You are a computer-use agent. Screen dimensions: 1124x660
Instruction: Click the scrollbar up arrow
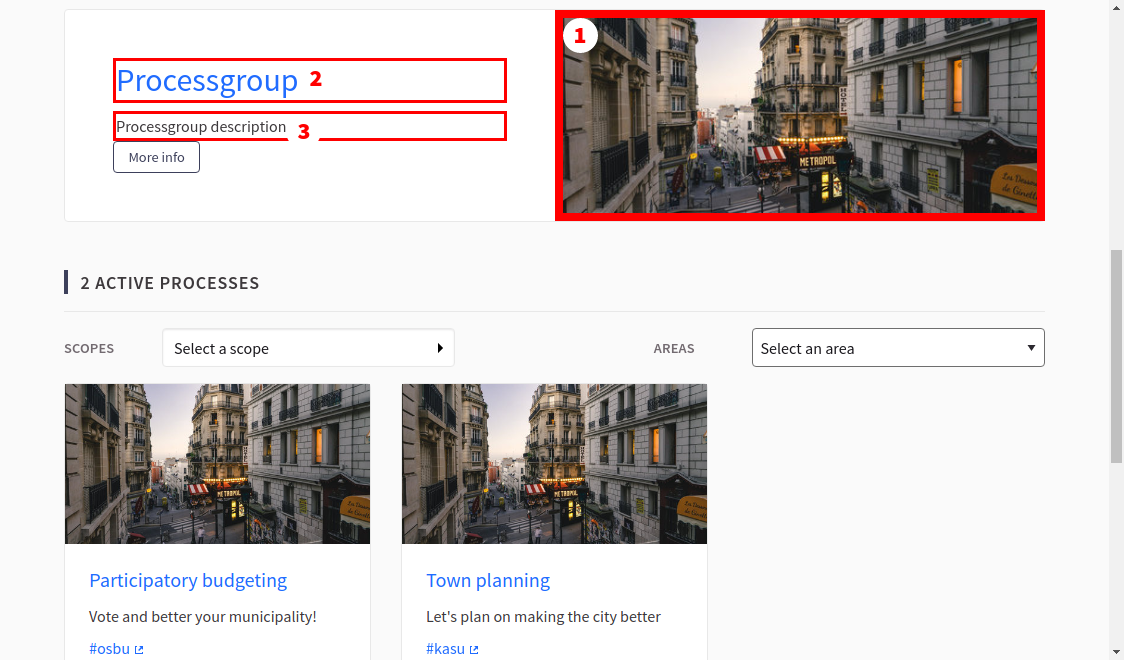click(x=1116, y=8)
